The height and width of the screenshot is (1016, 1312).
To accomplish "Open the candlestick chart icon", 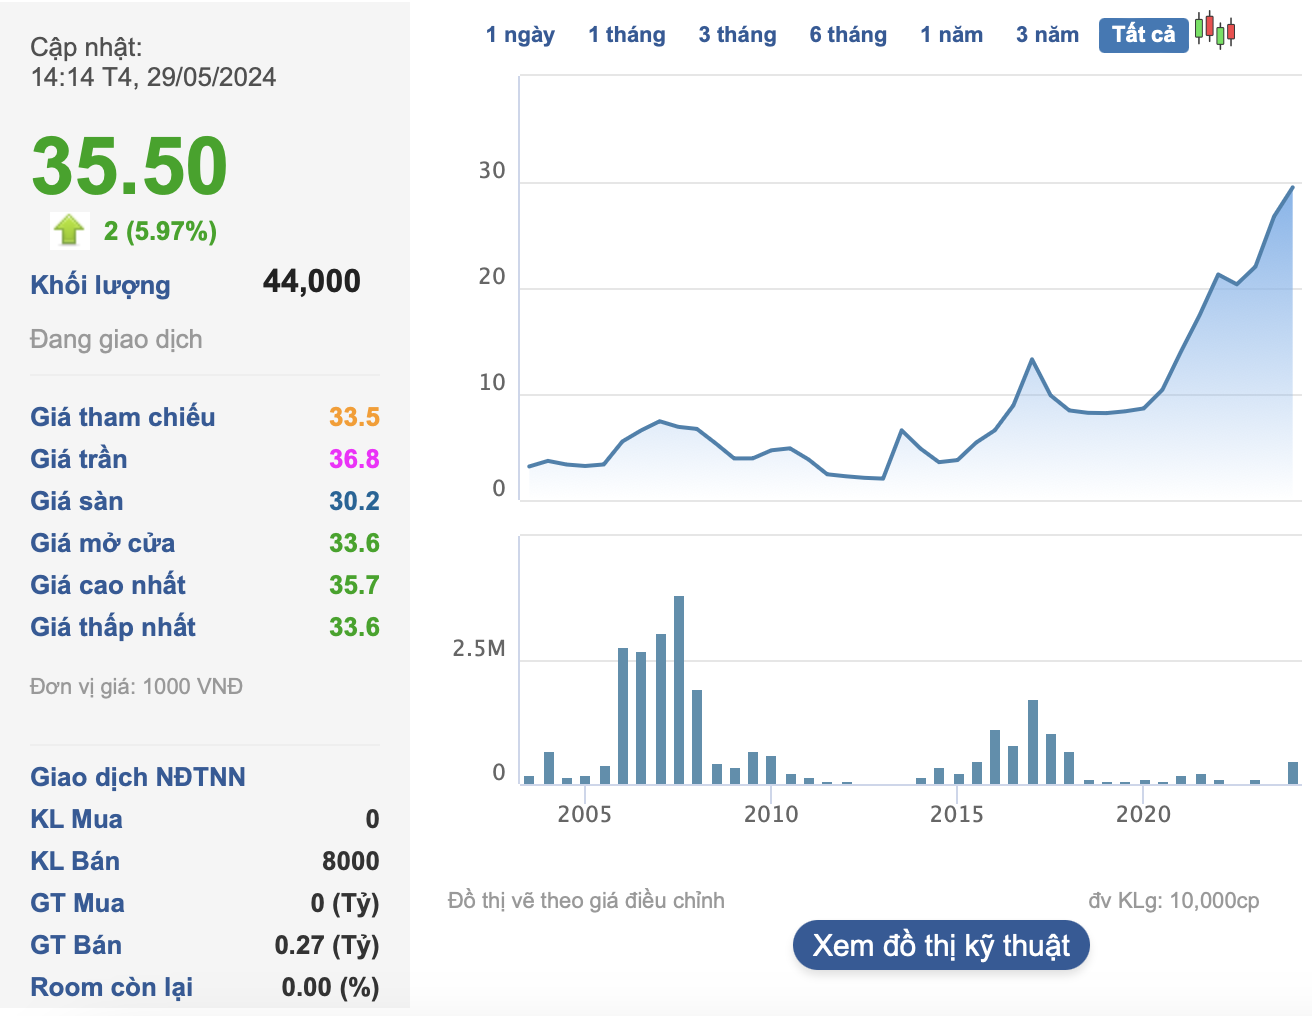I will pos(1215,31).
